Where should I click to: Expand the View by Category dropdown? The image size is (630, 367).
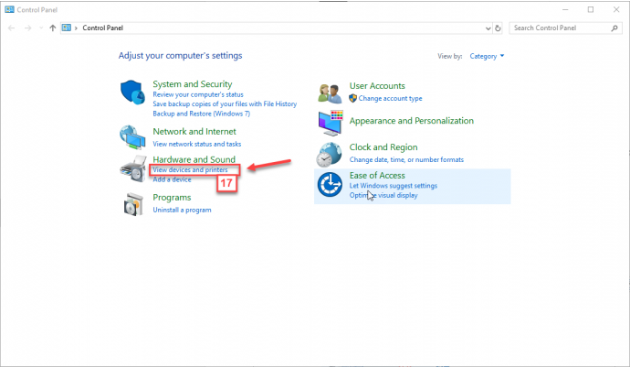487,56
